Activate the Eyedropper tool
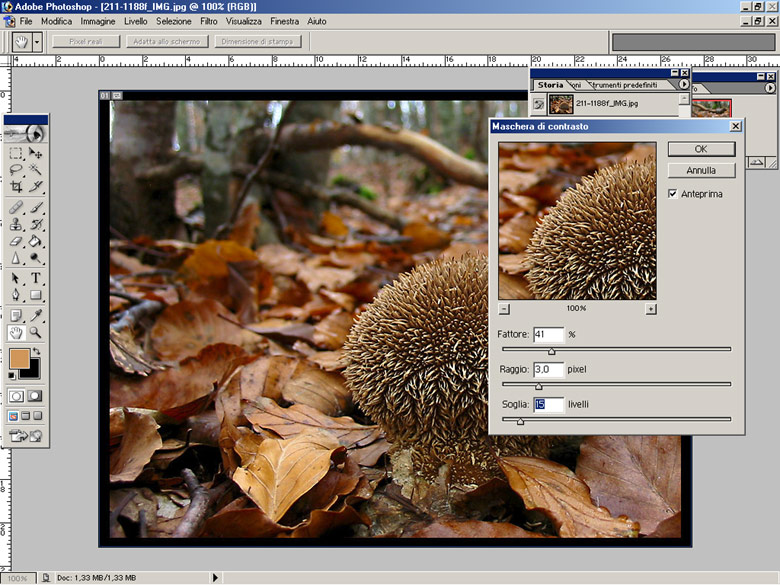The width and height of the screenshot is (780, 585). (36, 314)
